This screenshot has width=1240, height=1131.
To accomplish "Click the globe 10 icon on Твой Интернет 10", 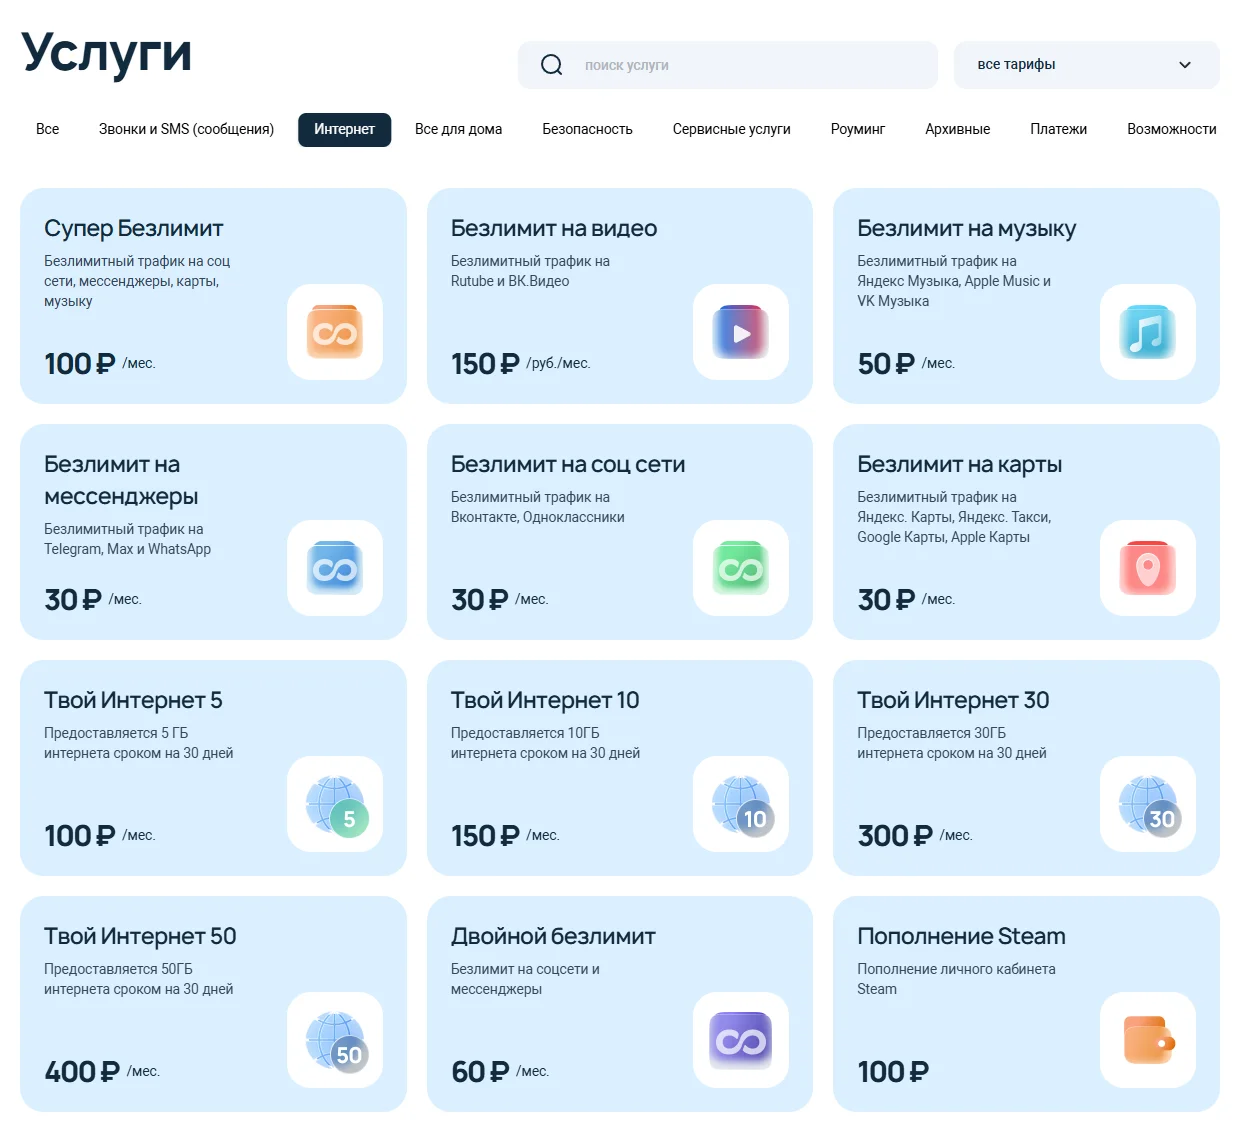I will point(741,804).
